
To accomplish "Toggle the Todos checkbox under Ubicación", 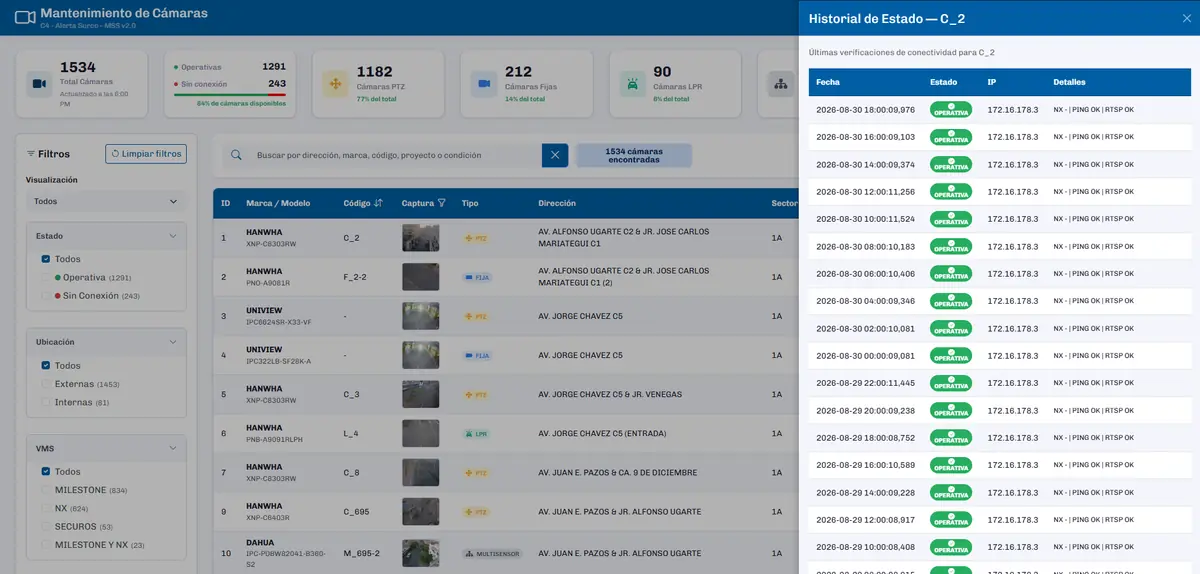I will click(x=46, y=366).
